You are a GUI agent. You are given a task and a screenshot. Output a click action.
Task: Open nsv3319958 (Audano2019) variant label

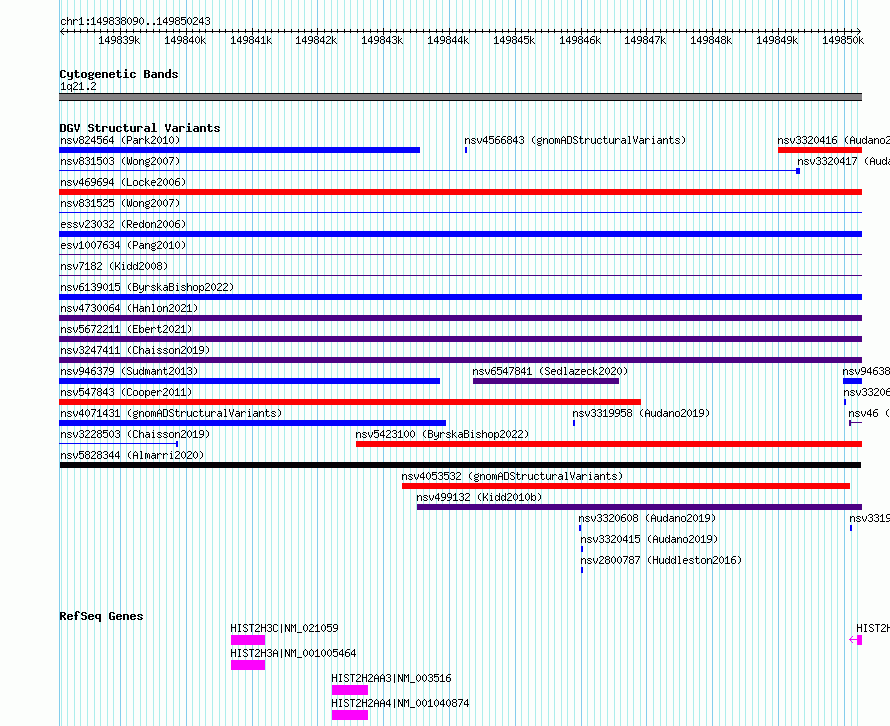coord(641,413)
